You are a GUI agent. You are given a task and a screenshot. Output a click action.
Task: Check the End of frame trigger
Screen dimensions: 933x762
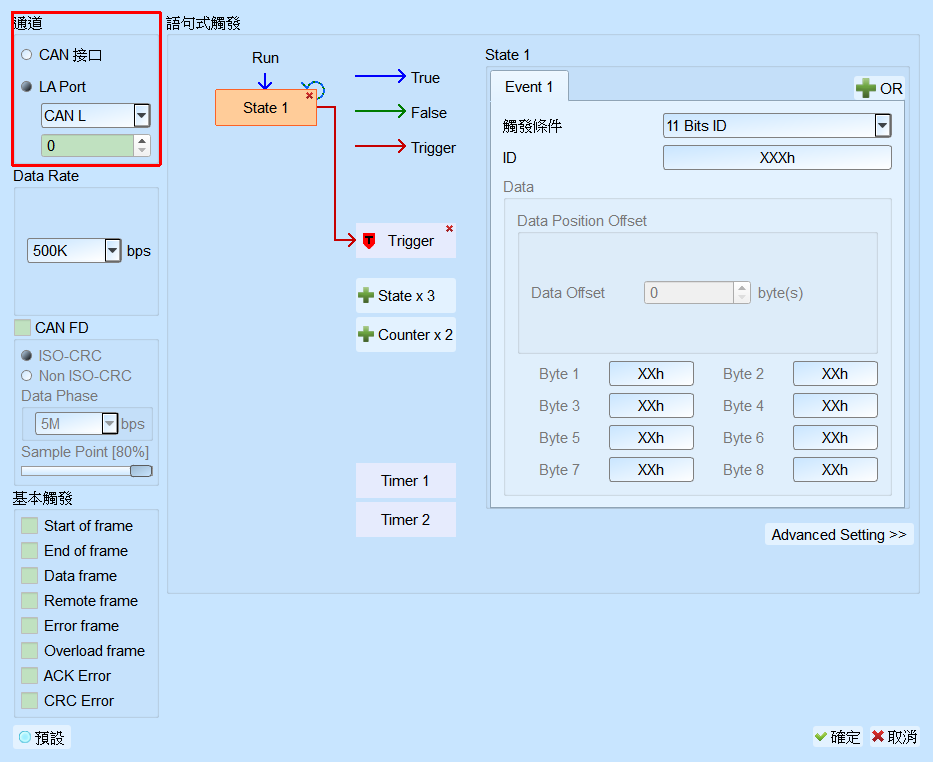(x=29, y=551)
